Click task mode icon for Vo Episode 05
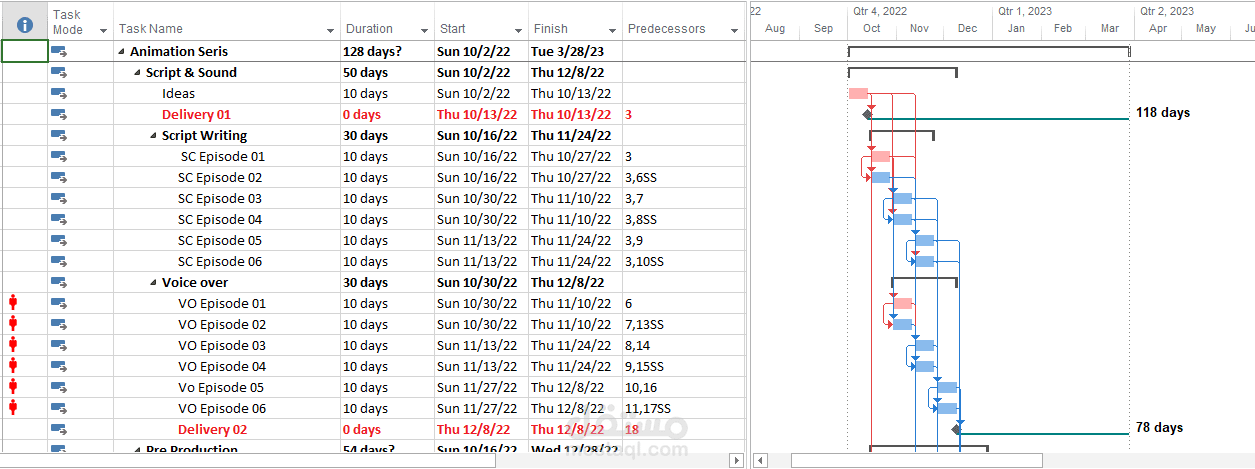The height and width of the screenshot is (469, 1255). tap(59, 387)
